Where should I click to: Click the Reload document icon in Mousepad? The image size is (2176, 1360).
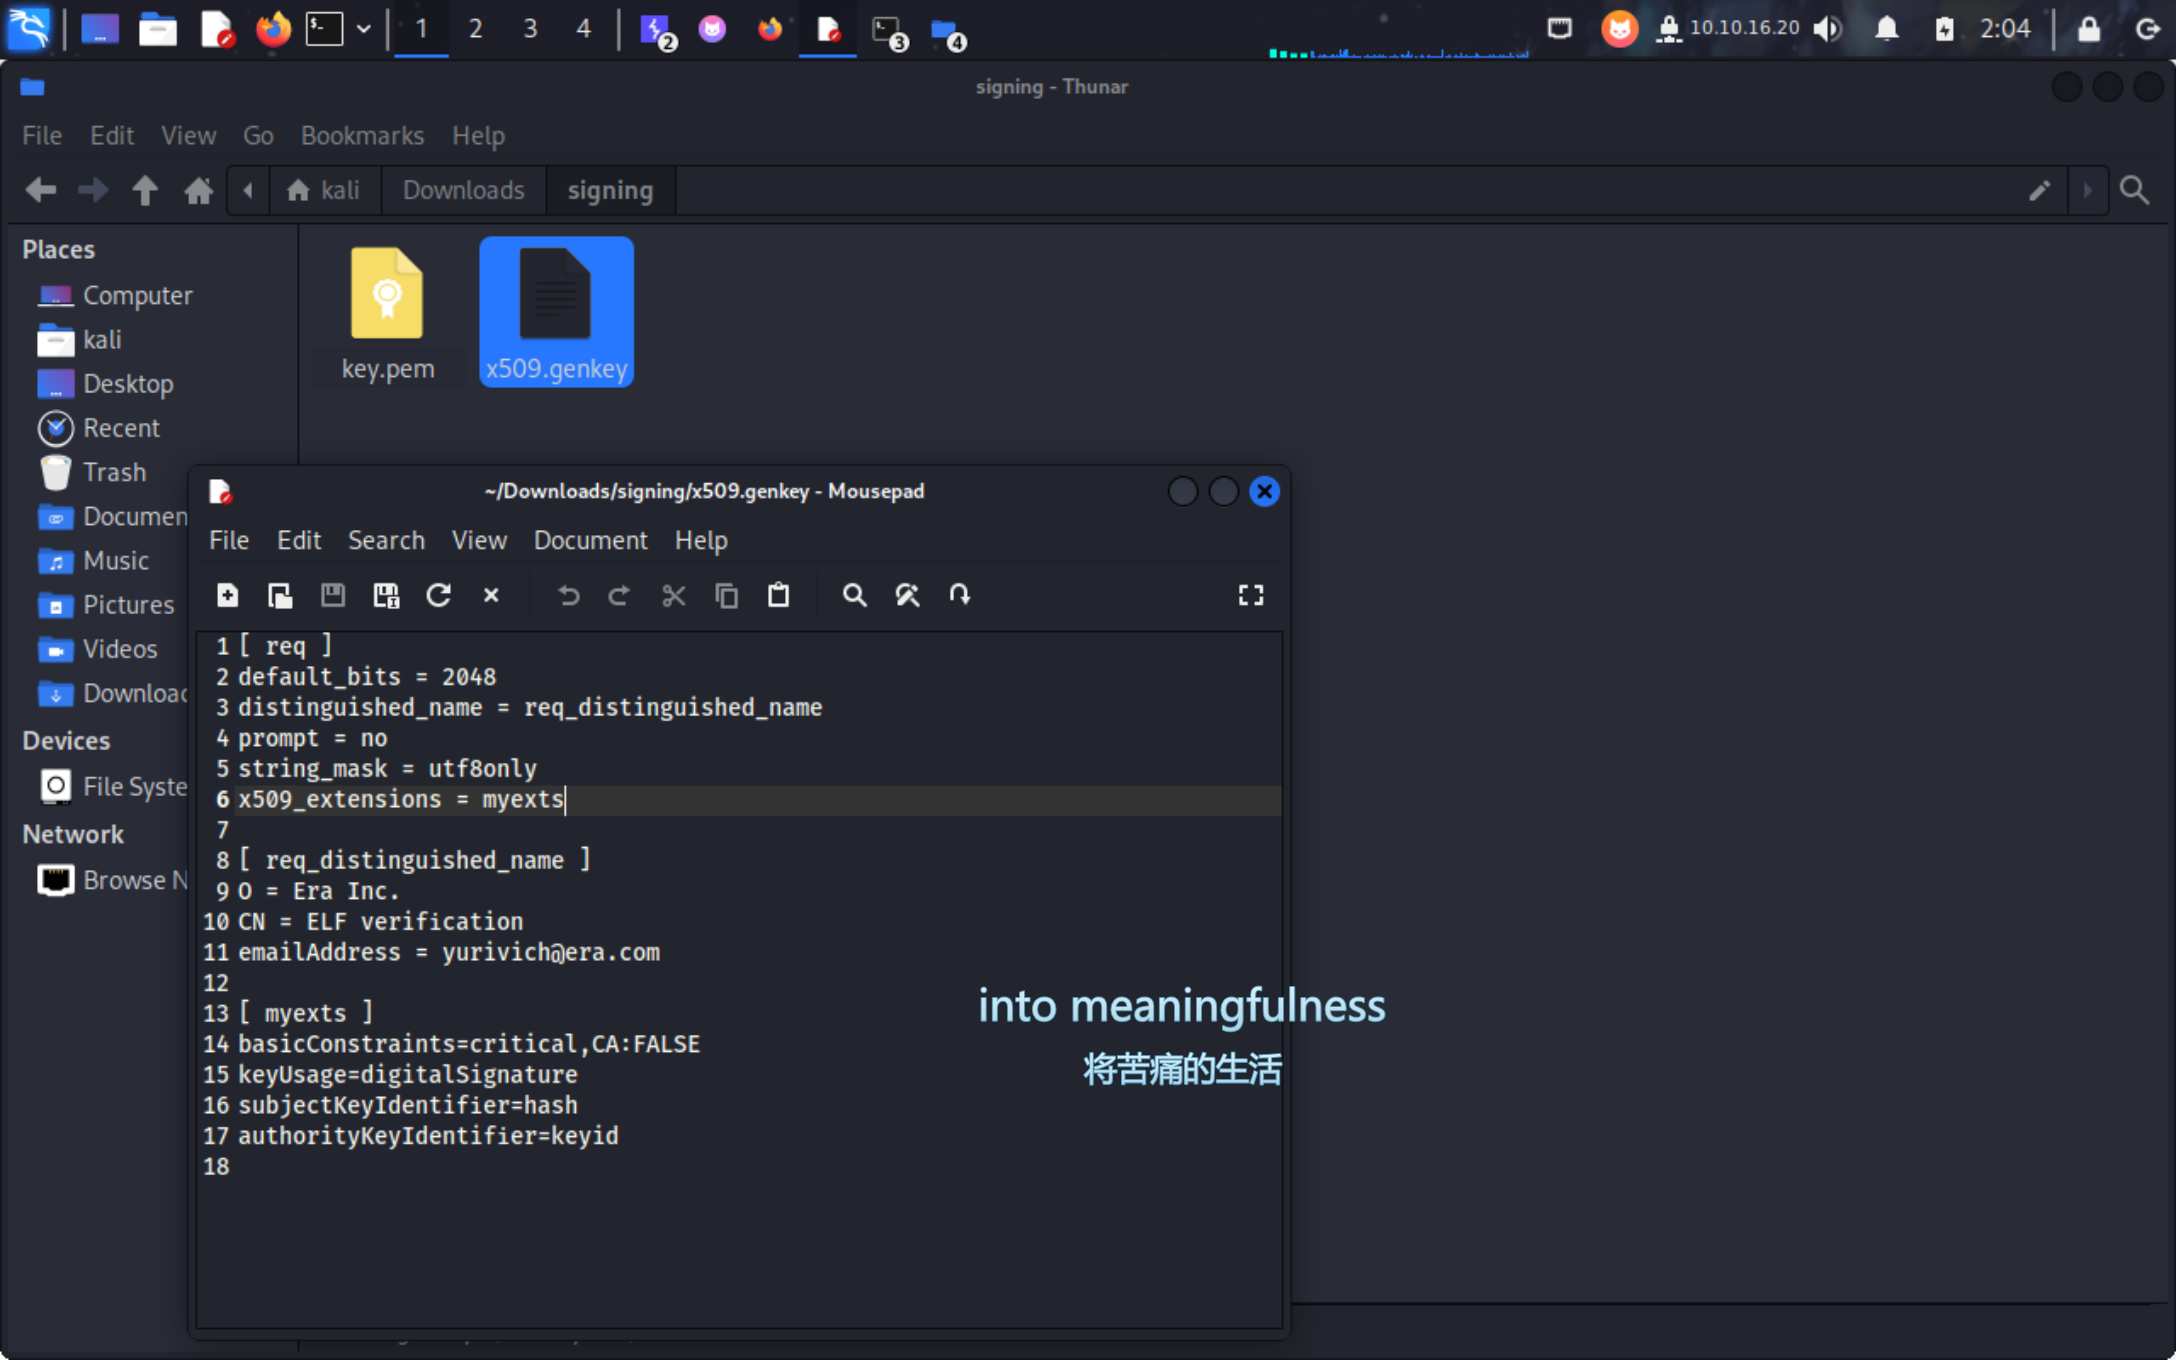tap(438, 596)
